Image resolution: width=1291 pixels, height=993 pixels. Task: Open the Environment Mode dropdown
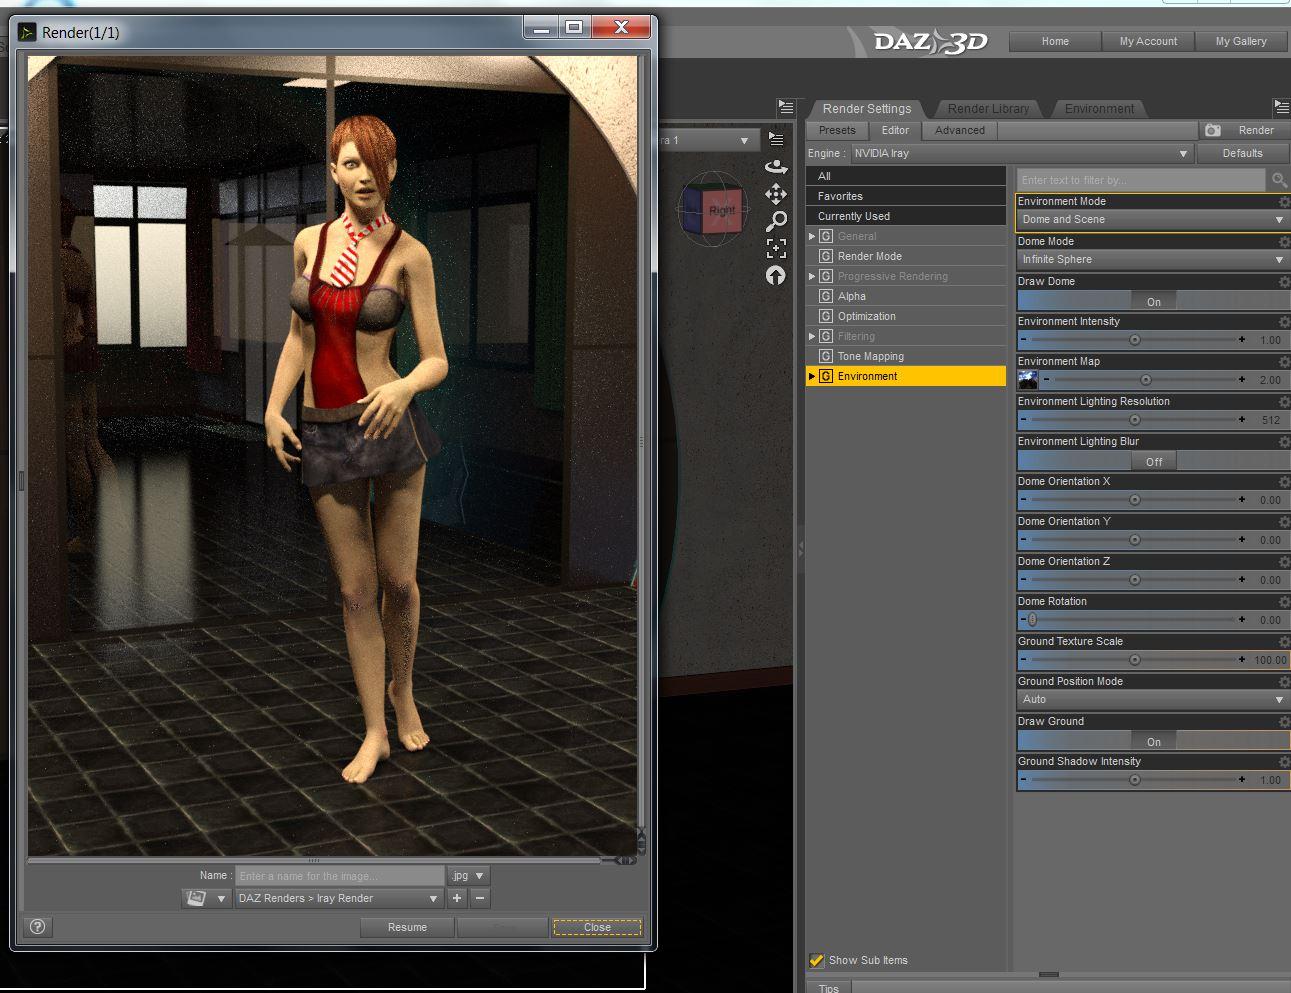tap(1153, 220)
